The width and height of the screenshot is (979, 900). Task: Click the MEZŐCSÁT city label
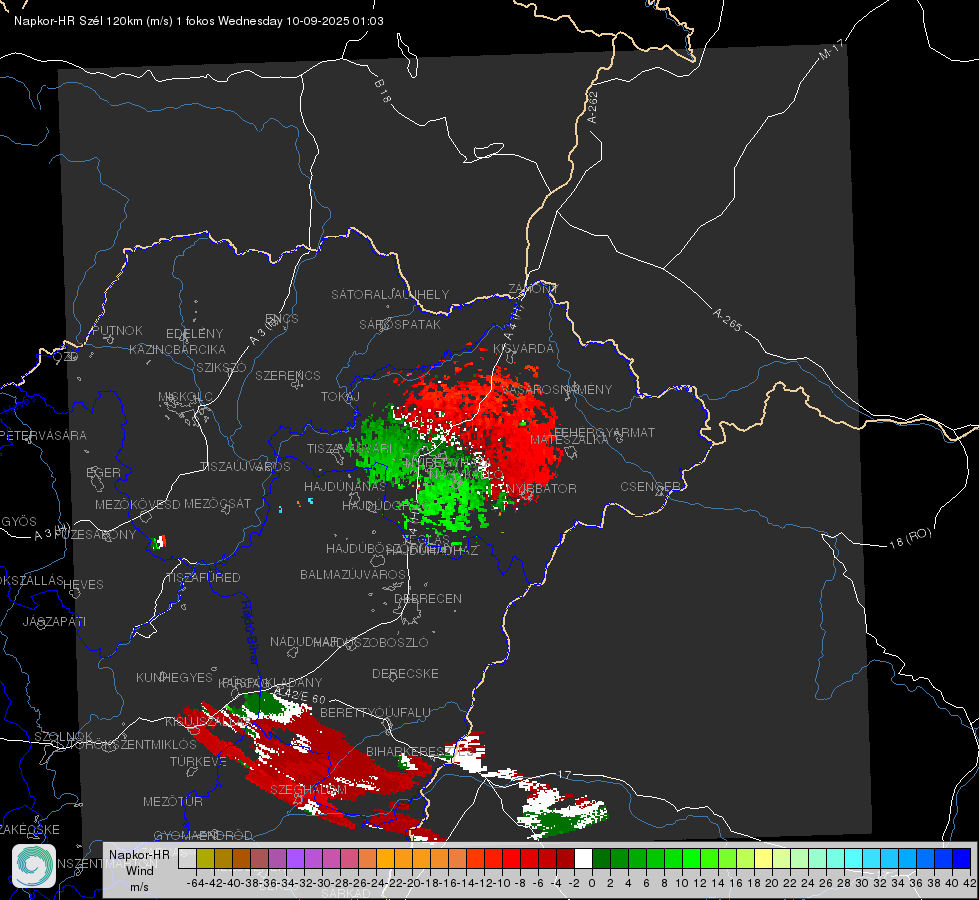217,503
